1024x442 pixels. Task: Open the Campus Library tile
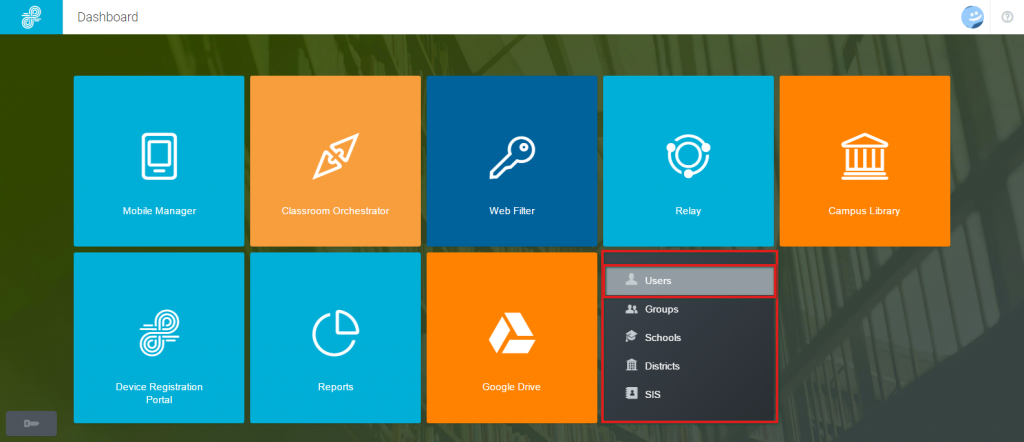pyautogui.click(x=865, y=161)
